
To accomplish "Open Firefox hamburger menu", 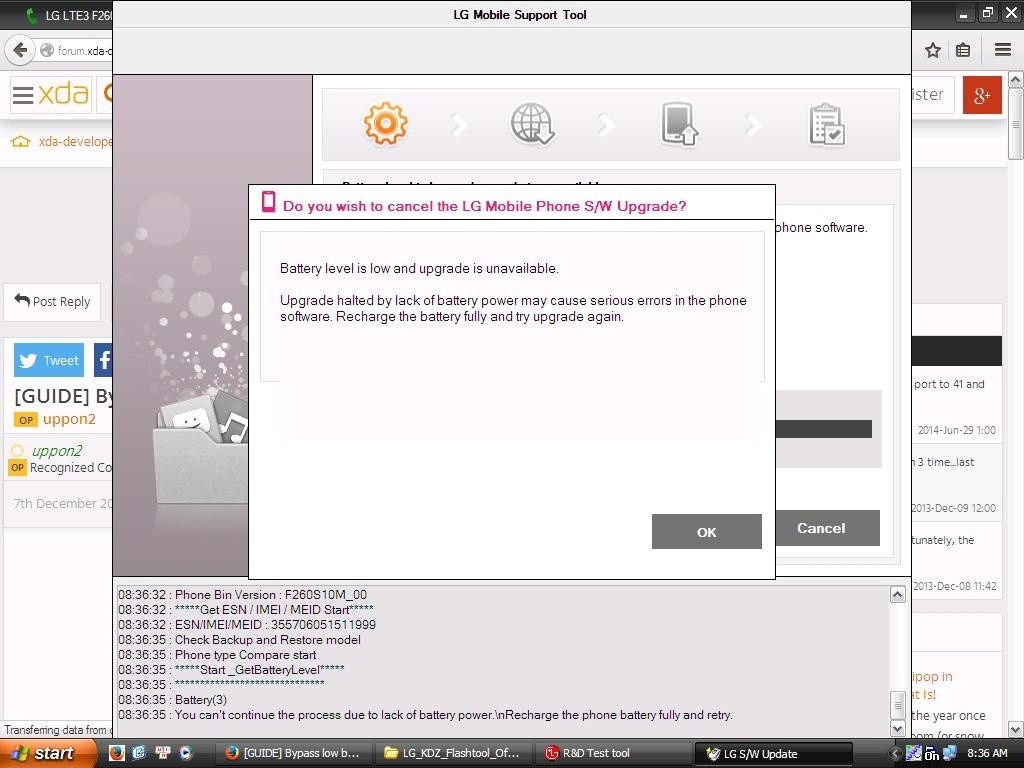I will tap(1002, 50).
